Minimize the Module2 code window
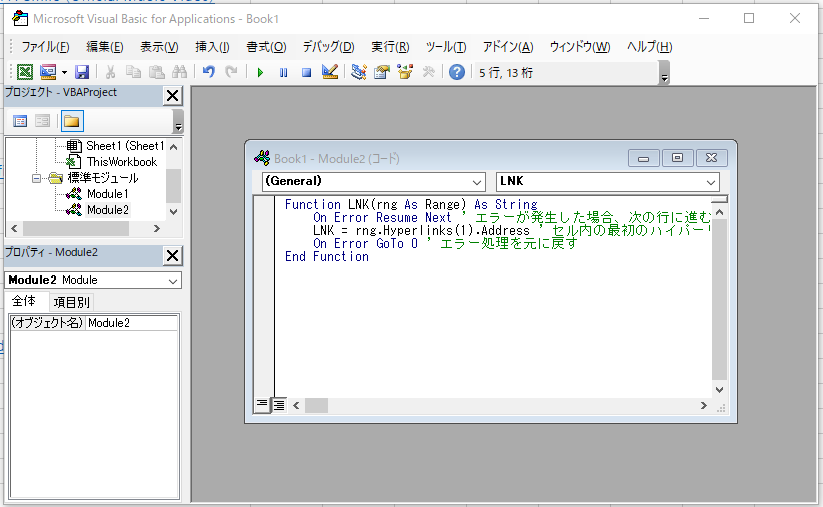The height and width of the screenshot is (507, 823). point(644,158)
